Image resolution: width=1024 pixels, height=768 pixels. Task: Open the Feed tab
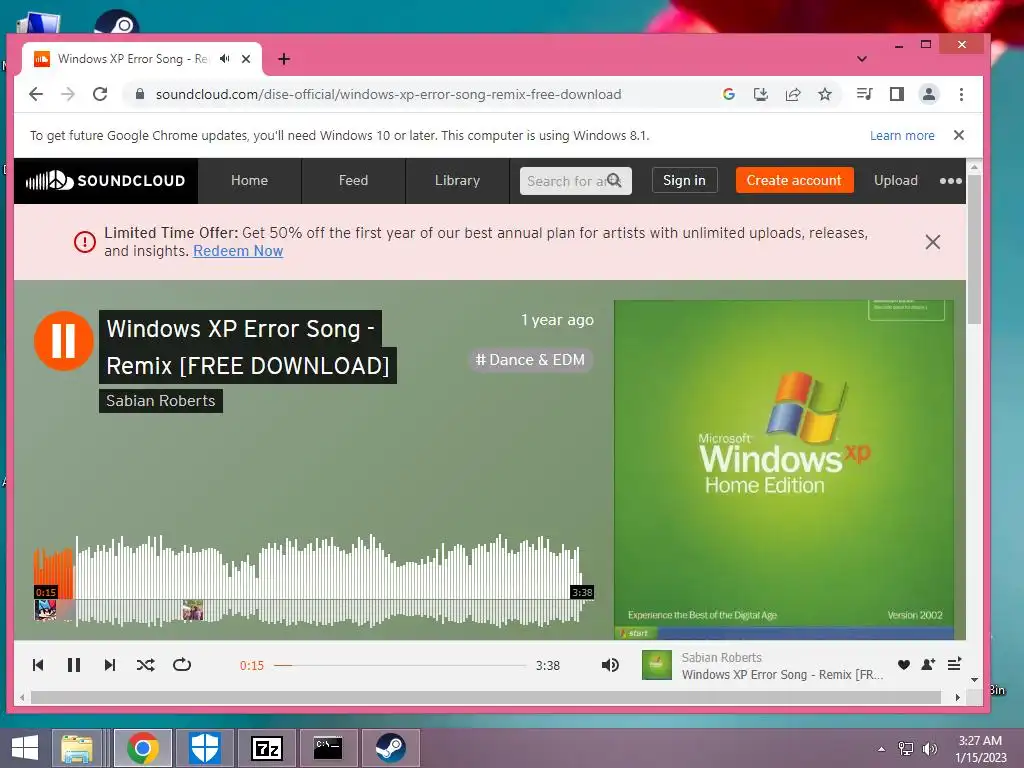pos(353,180)
